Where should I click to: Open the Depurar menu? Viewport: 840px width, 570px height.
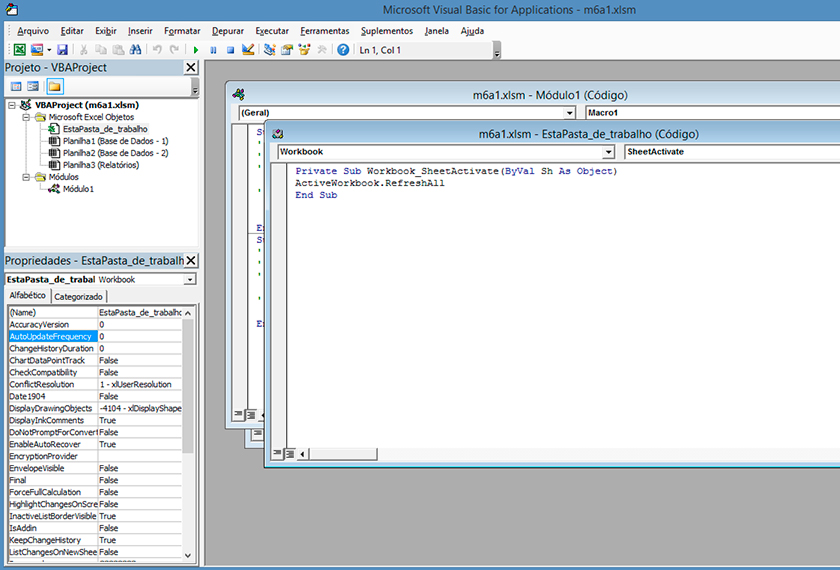coord(228,31)
